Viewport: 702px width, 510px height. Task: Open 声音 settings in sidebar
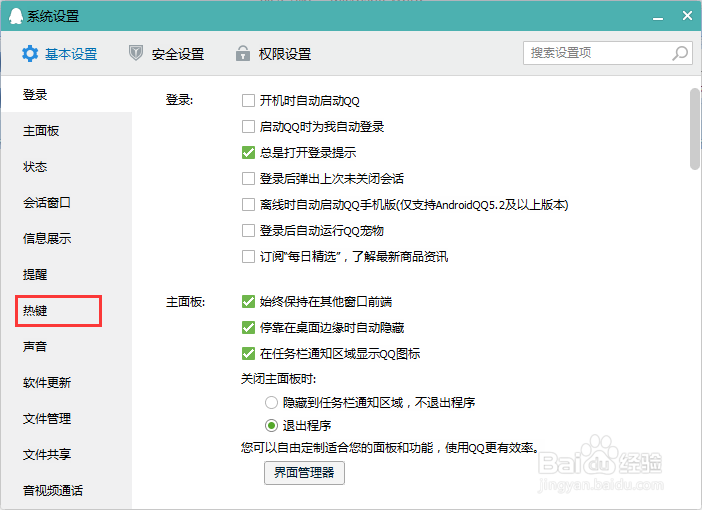click(x=67, y=346)
